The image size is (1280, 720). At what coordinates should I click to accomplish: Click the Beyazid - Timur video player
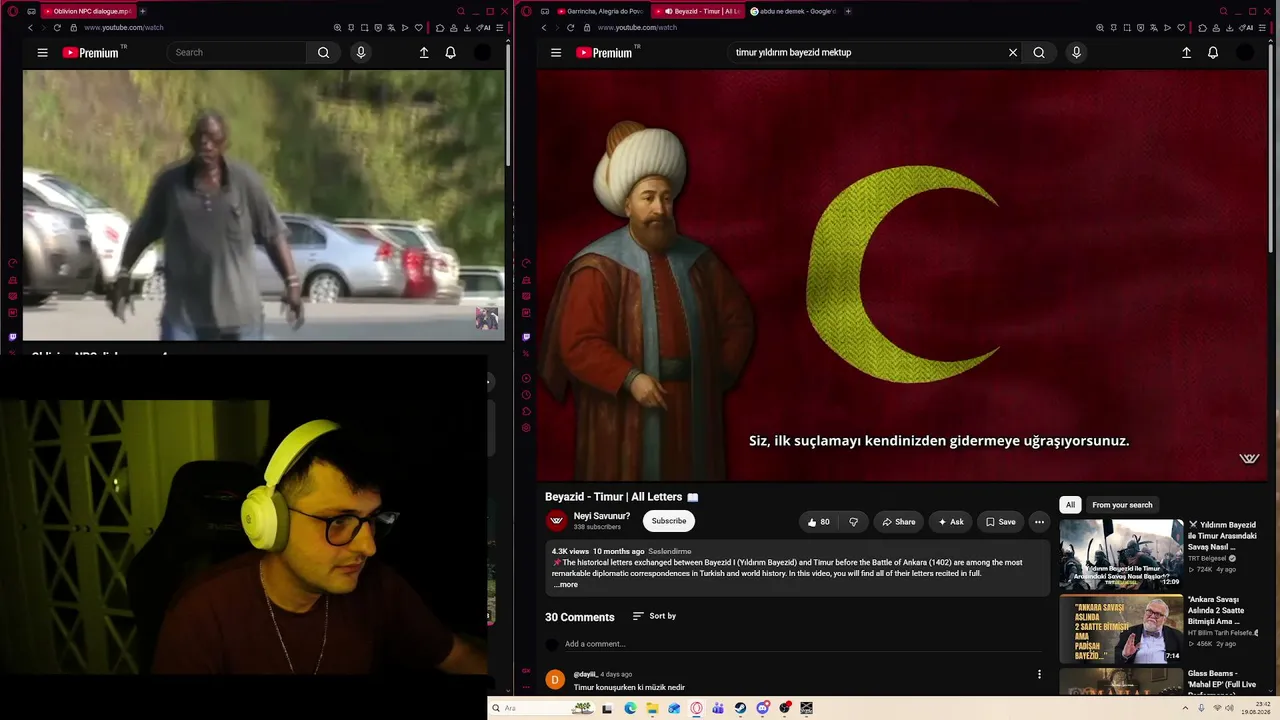(x=902, y=276)
